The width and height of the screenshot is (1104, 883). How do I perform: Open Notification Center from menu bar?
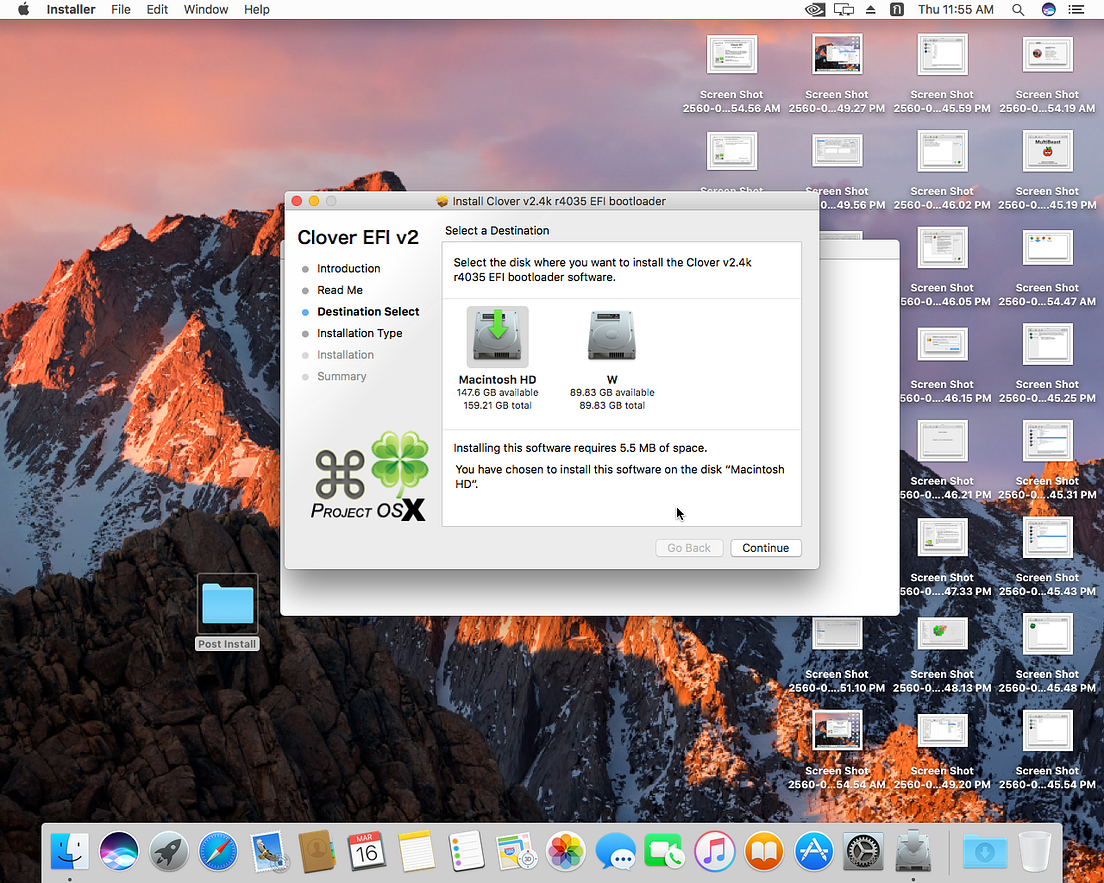[x=1076, y=9]
